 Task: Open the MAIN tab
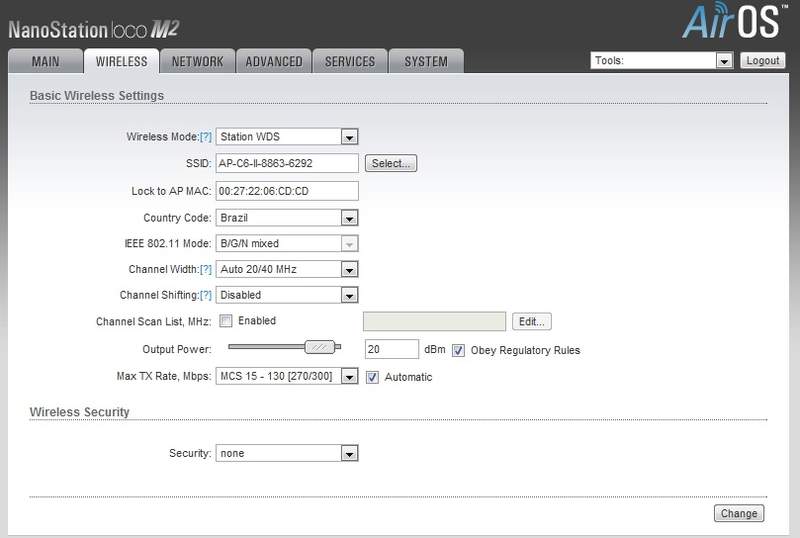pos(45,61)
